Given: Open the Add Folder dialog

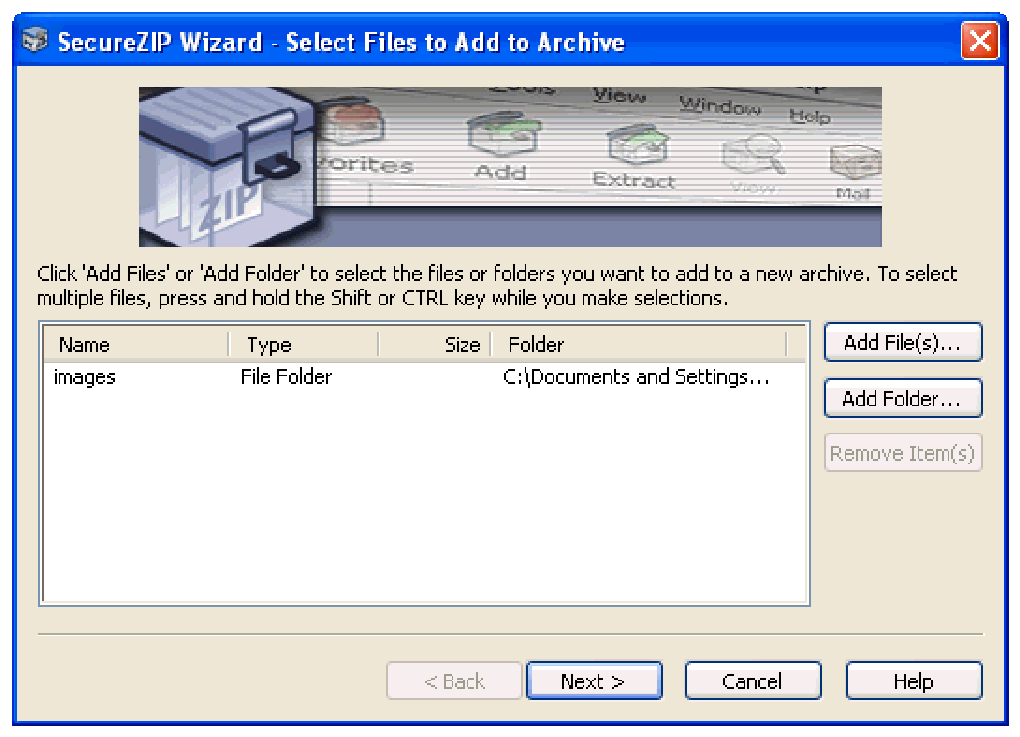Looking at the screenshot, I should (x=902, y=398).
